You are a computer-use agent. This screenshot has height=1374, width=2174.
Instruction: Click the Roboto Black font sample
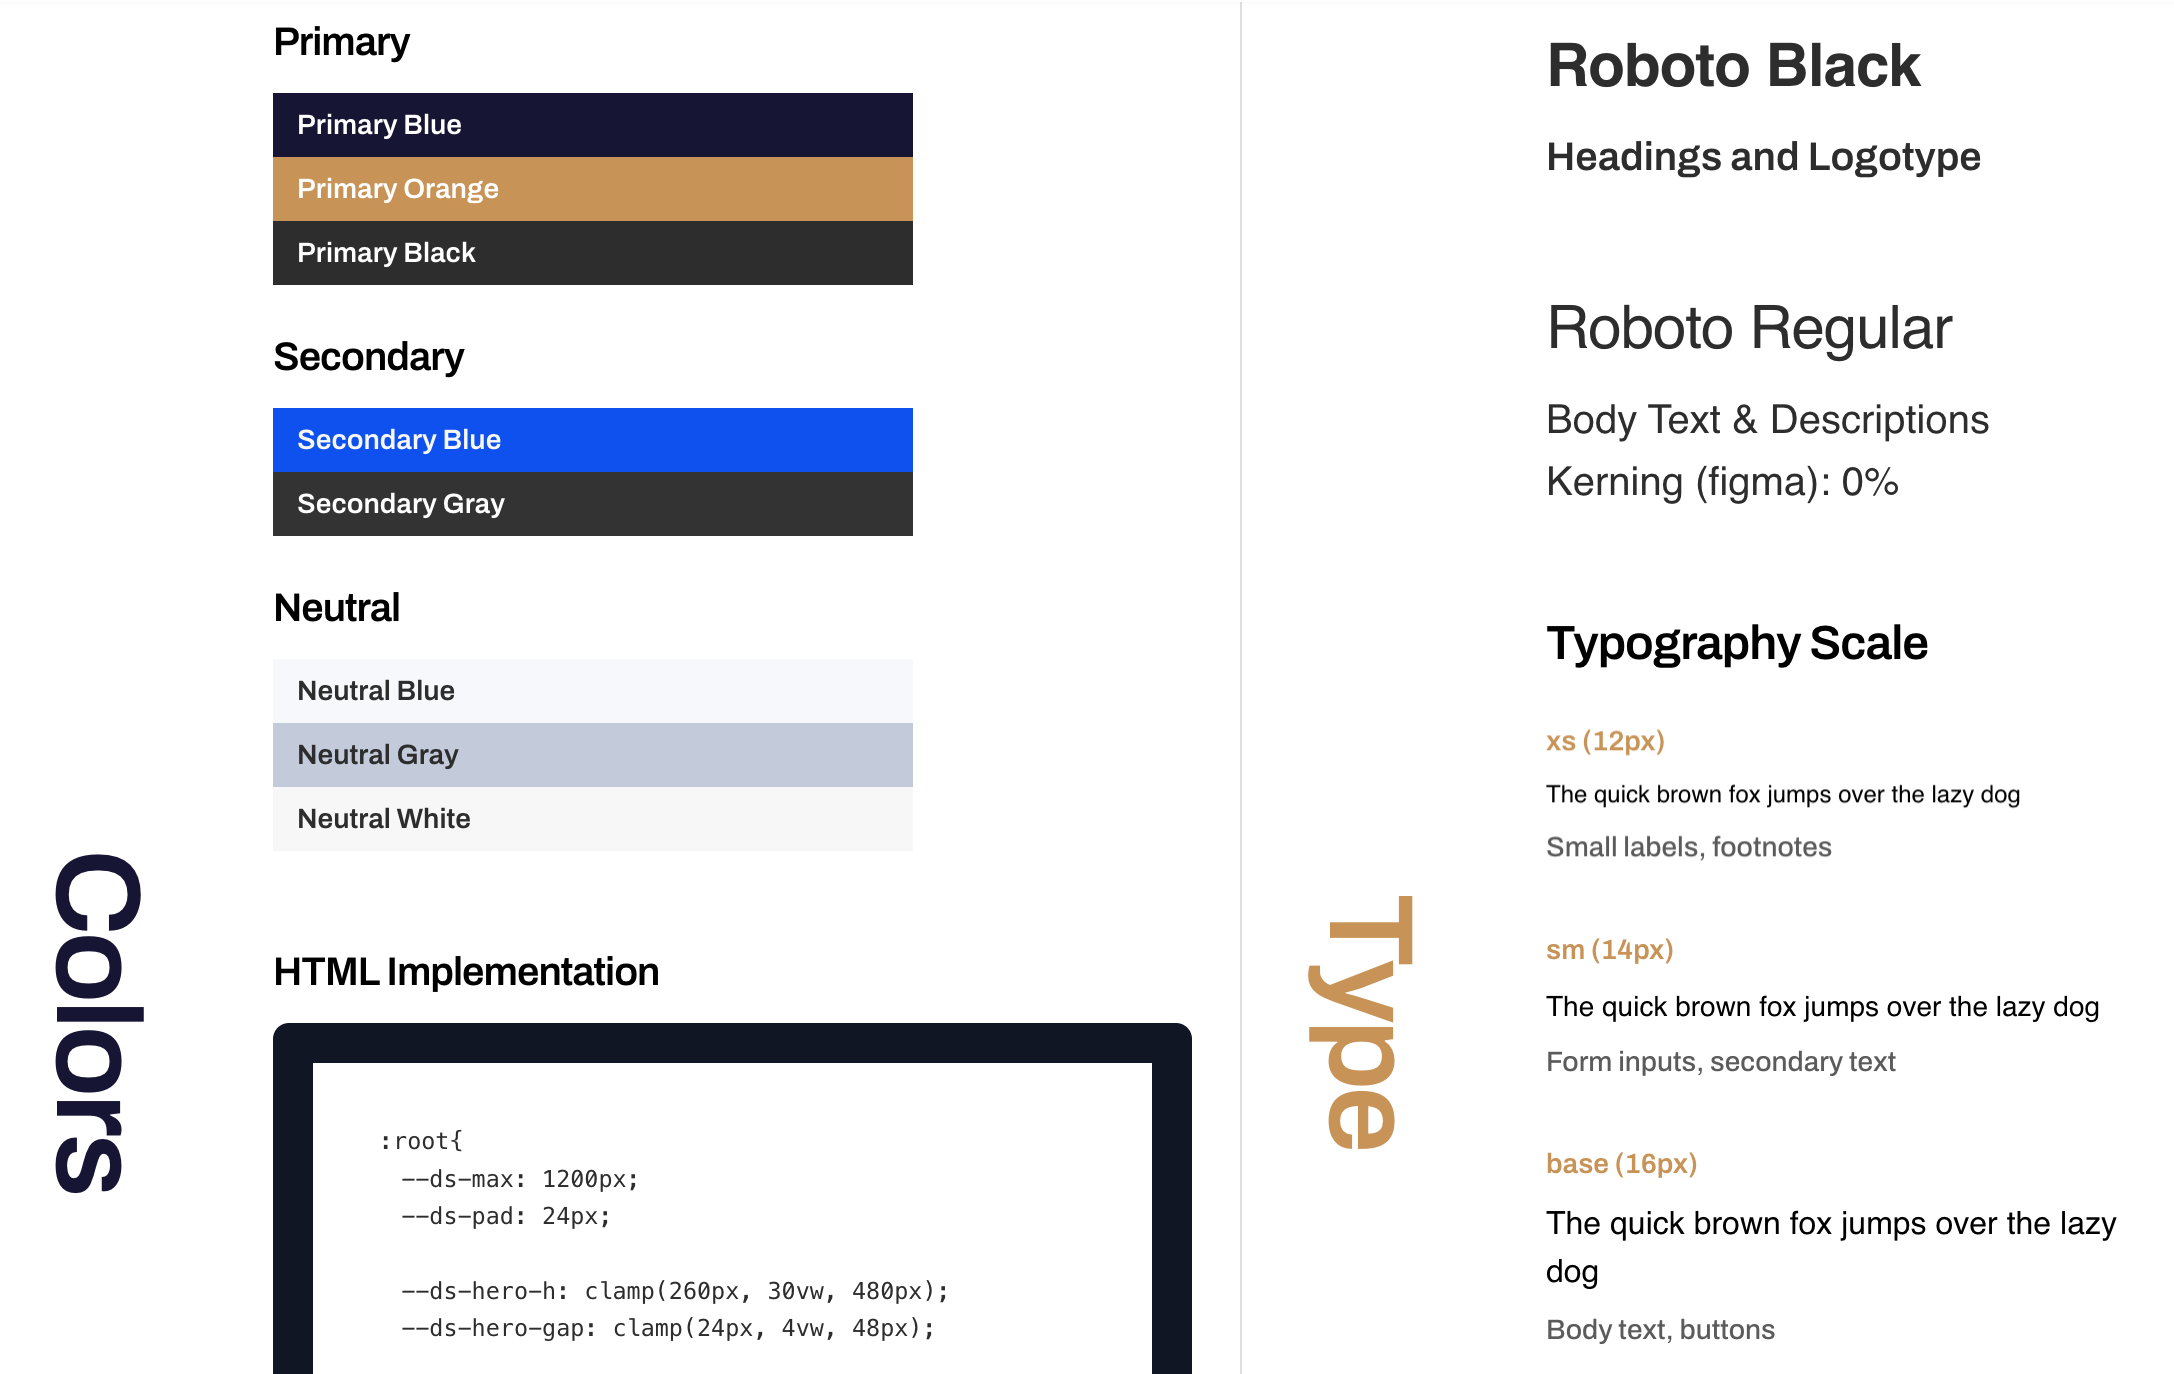click(1733, 65)
